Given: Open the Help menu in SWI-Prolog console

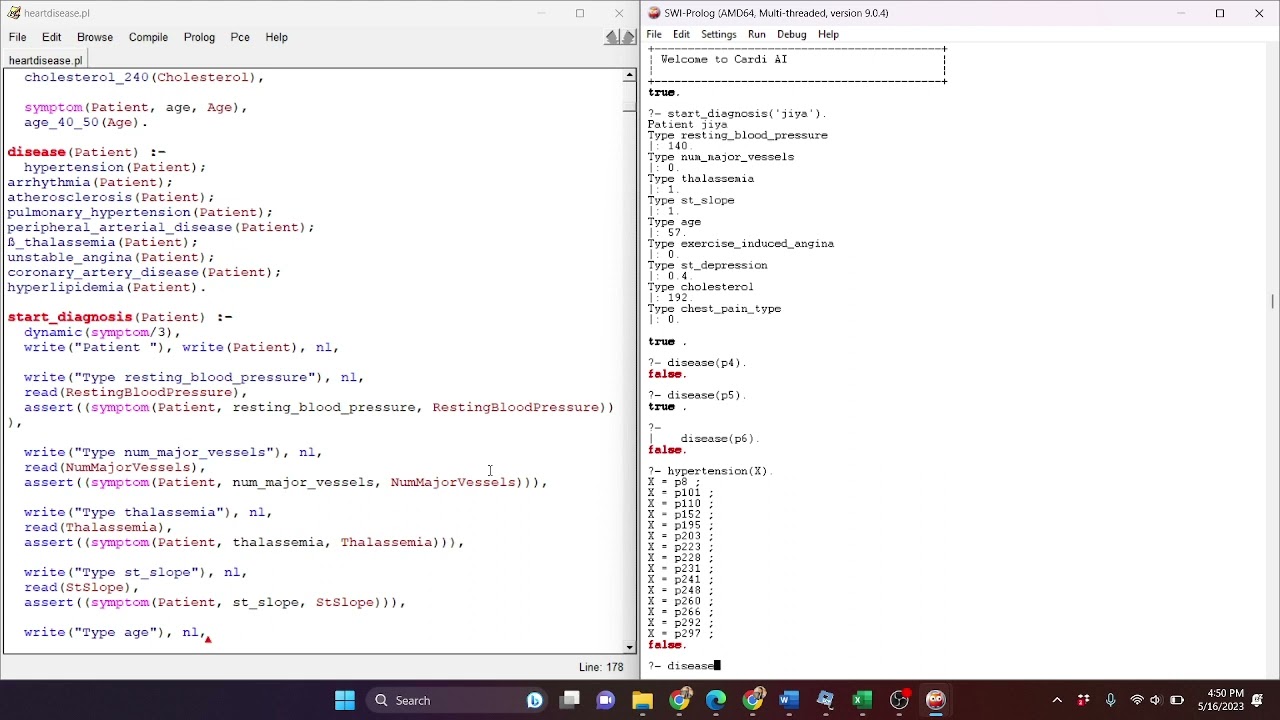Looking at the screenshot, I should pos(828,34).
